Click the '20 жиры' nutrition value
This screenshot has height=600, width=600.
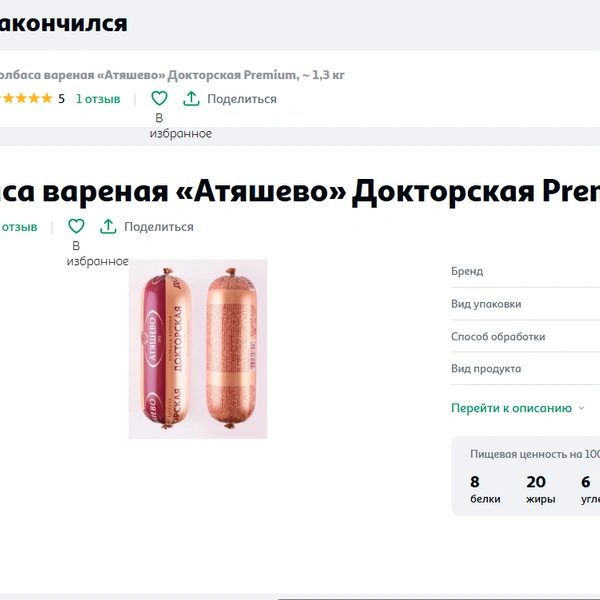[x=540, y=490]
